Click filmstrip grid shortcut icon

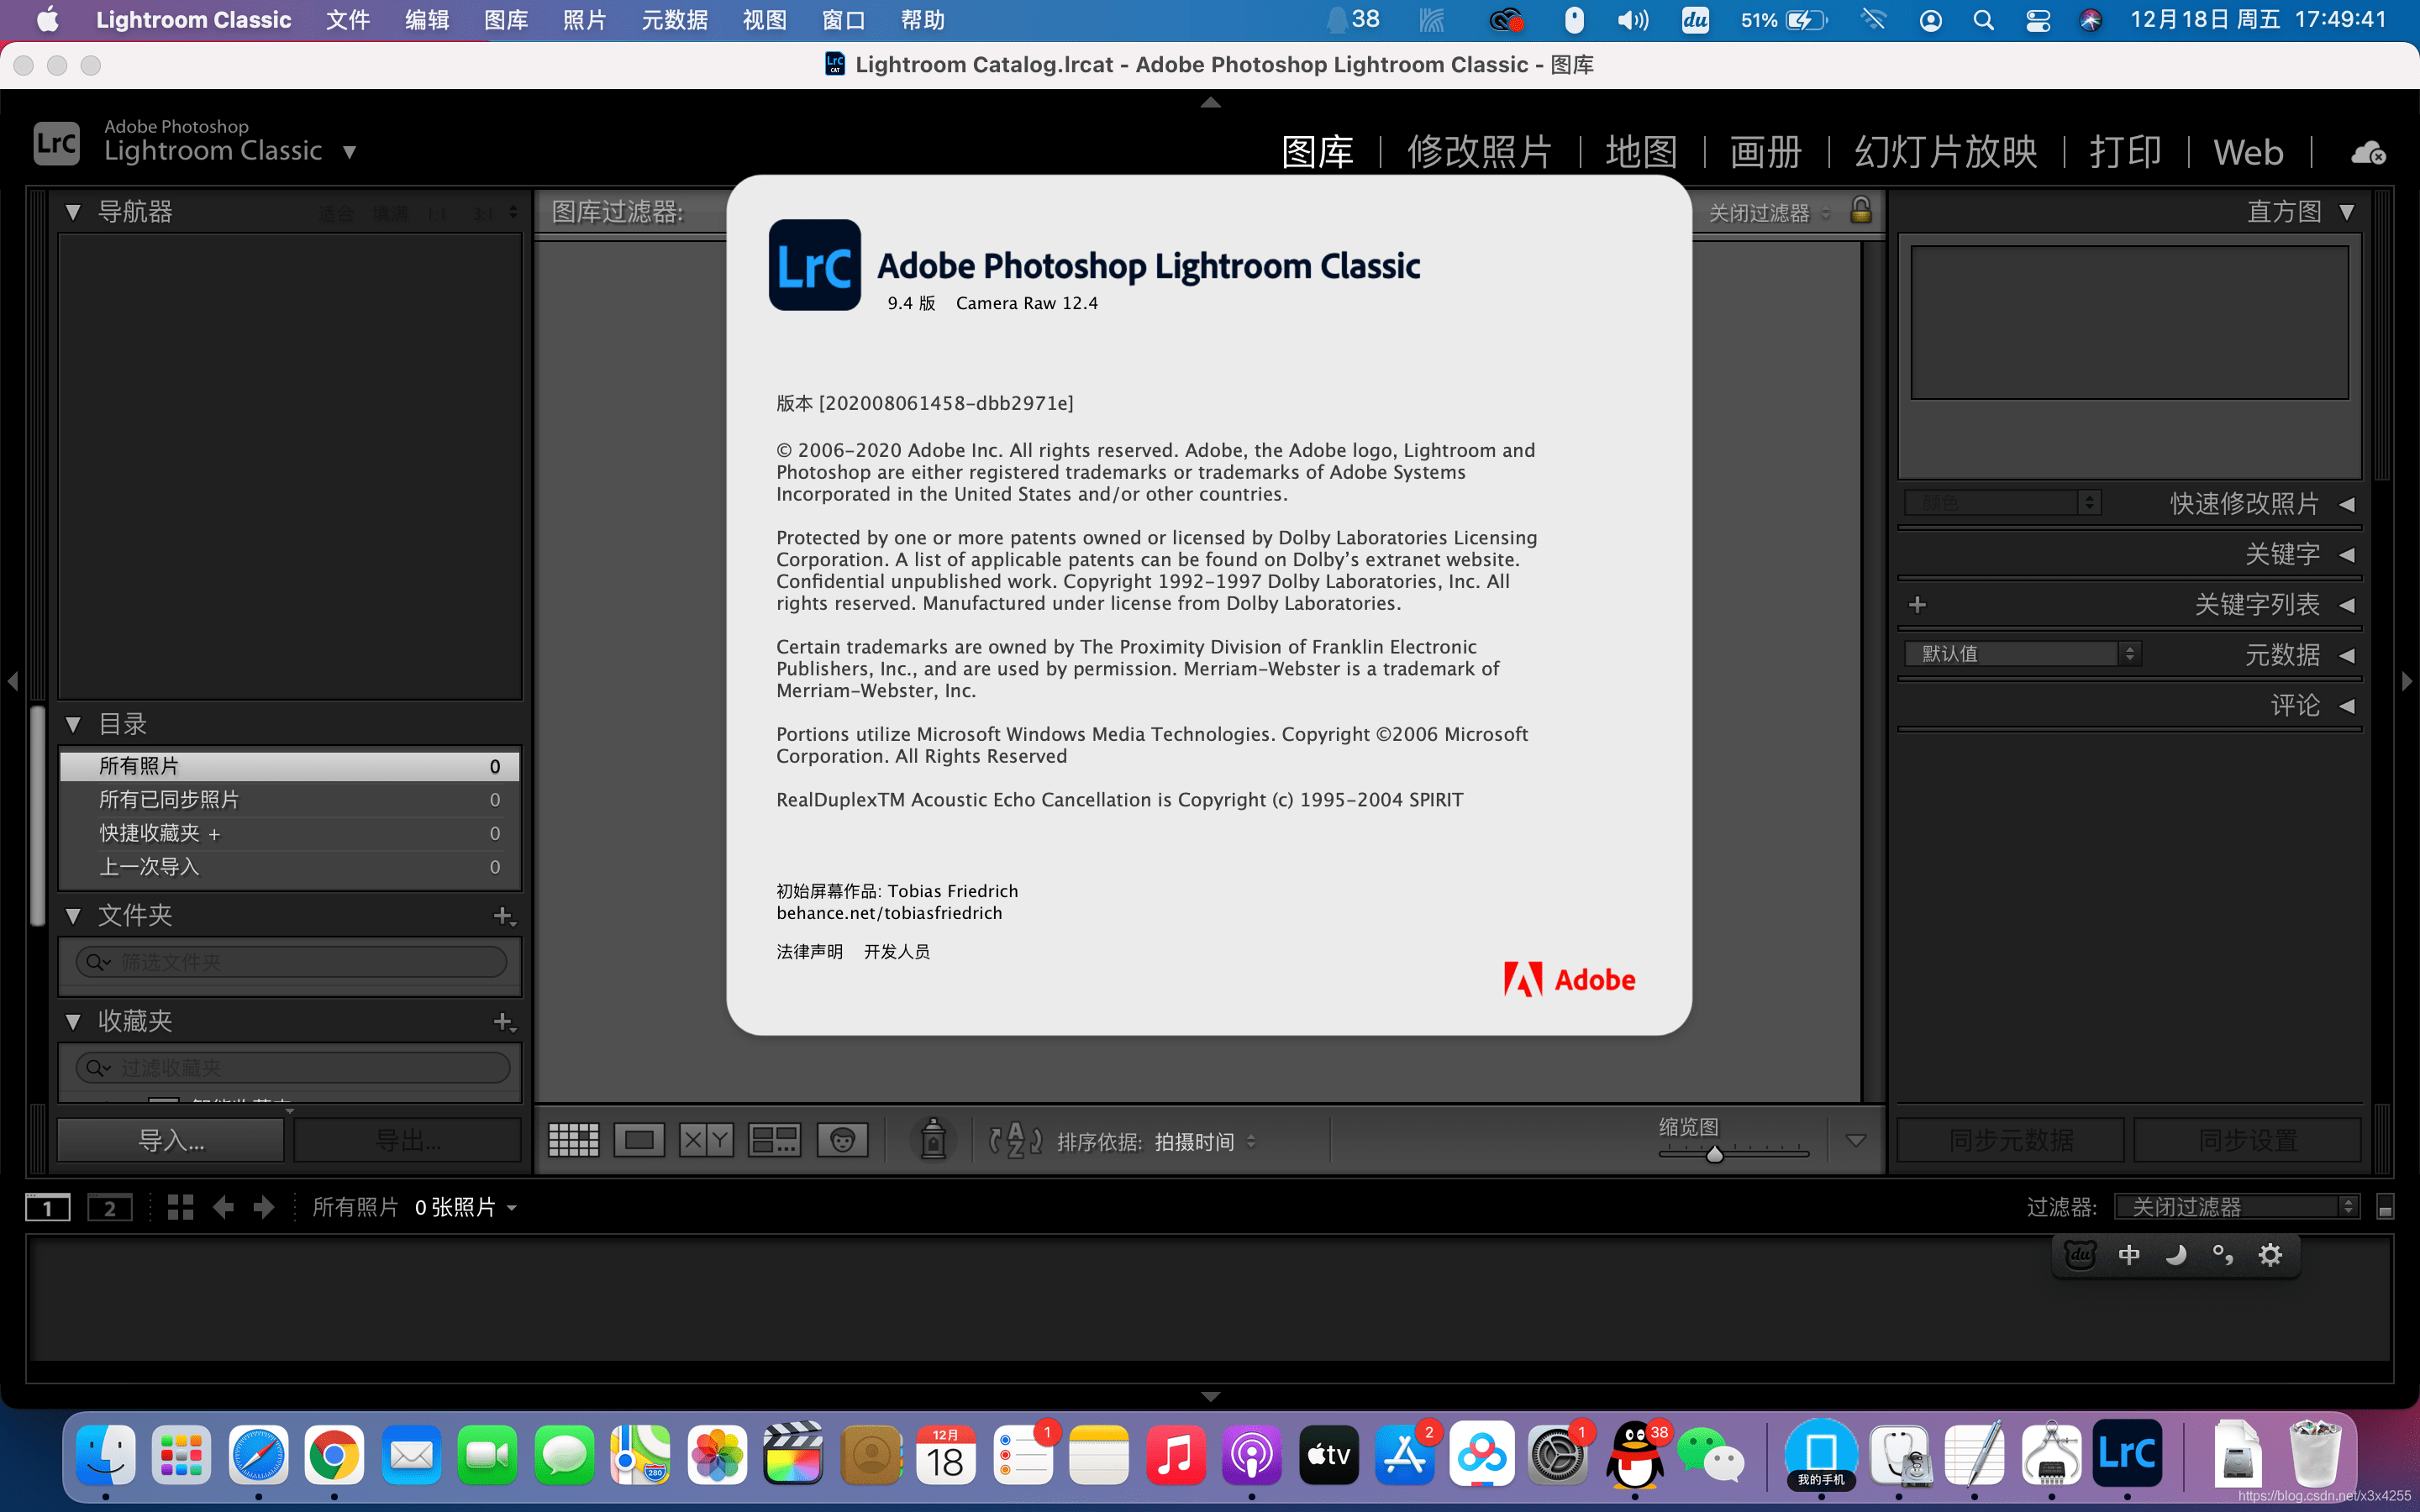pyautogui.click(x=180, y=1207)
